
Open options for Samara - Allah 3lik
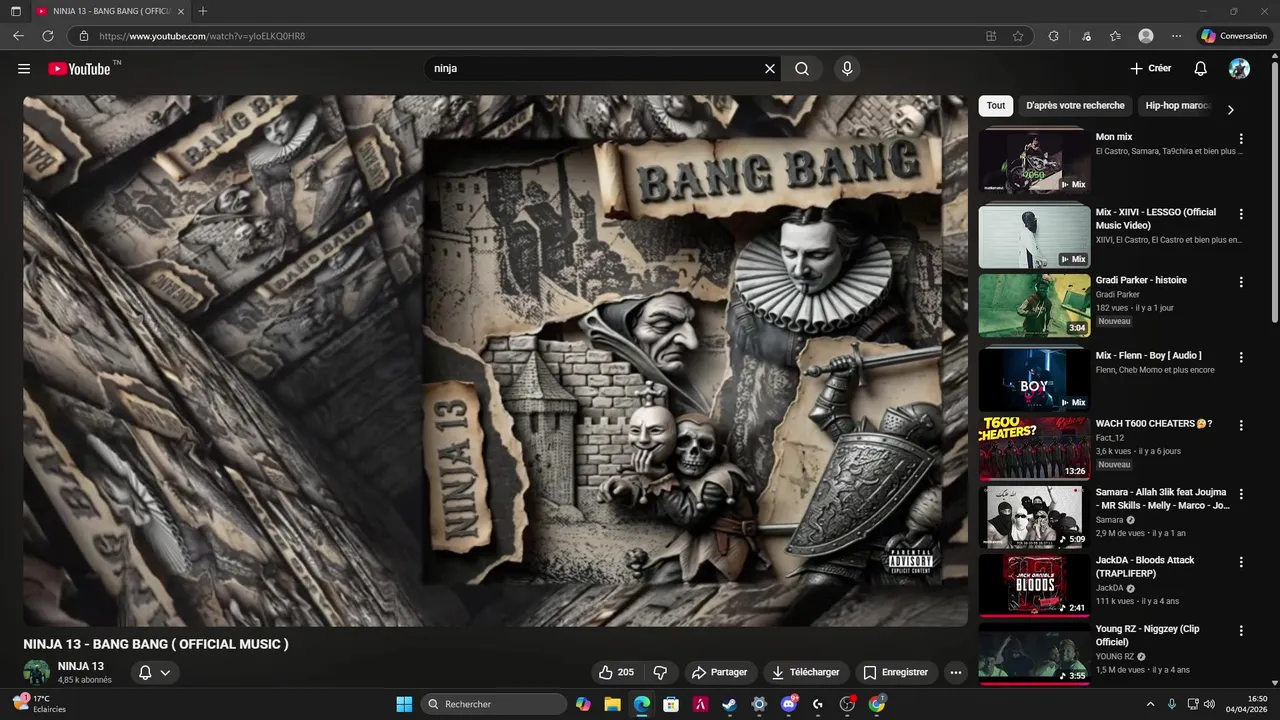pyautogui.click(x=1241, y=494)
